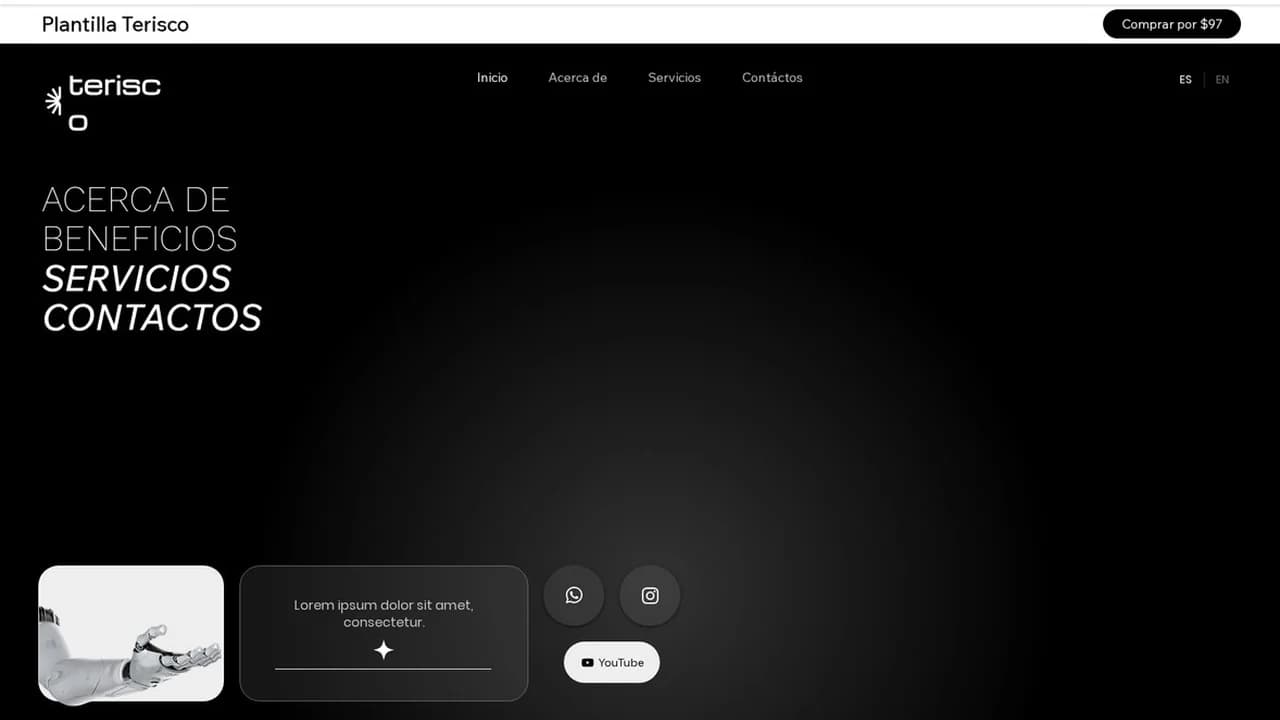The height and width of the screenshot is (720, 1280).
Task: Open the Instagram icon button
Action: 650,596
